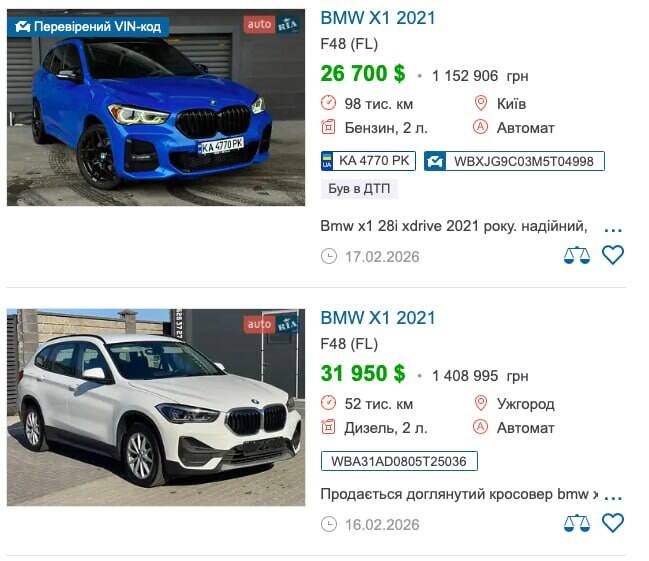The height and width of the screenshot is (561, 649).
Task: Open the white BMW X1 photo
Action: (156, 407)
